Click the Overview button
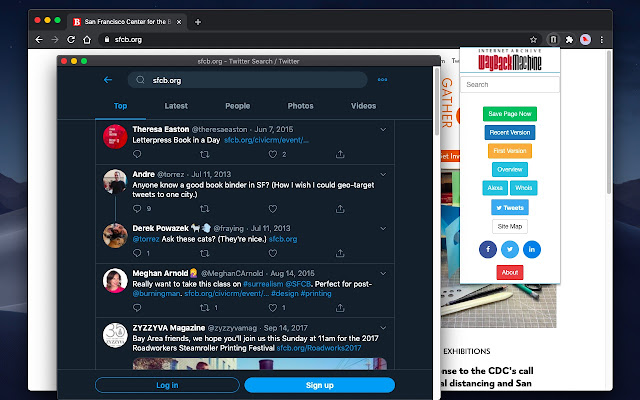This screenshot has height=400, width=640. [x=510, y=169]
